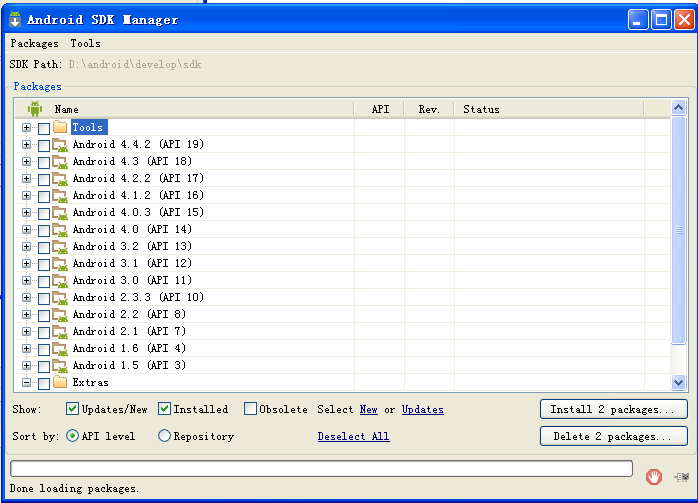This screenshot has height=503, width=698.
Task: Expand the Android 4.1.2 (API 16) node
Action: (26, 195)
